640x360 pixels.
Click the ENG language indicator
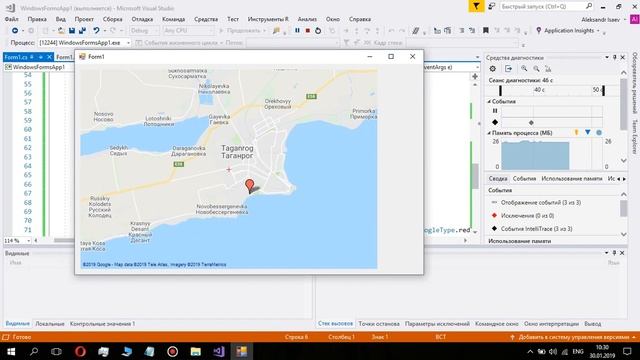578,351
